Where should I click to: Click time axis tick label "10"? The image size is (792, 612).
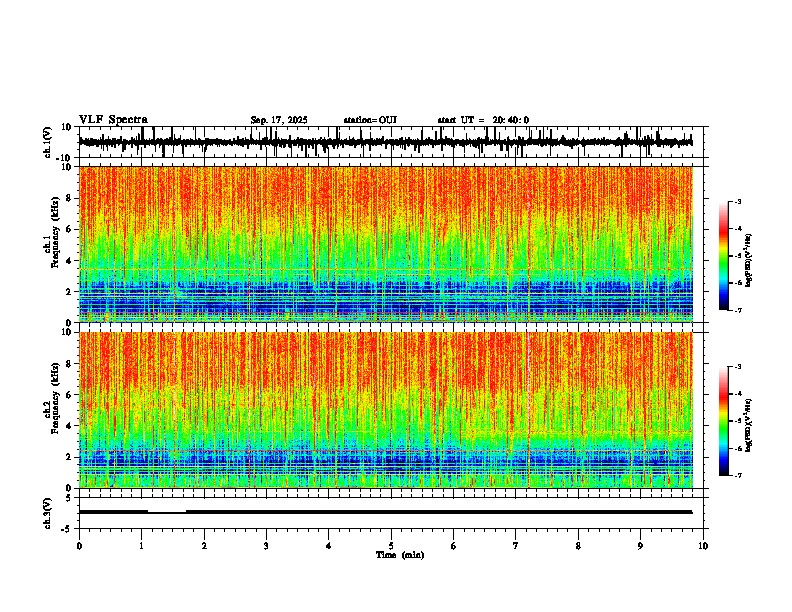coord(703,546)
